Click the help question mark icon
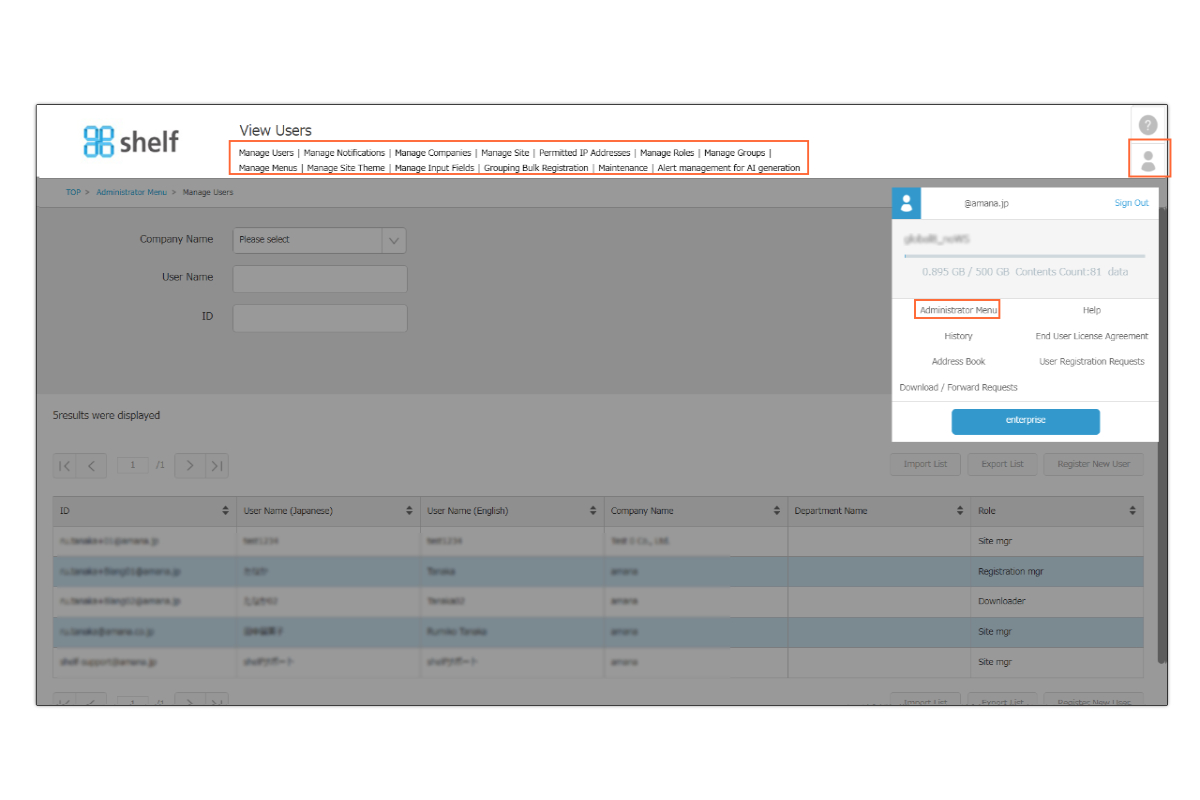The image size is (1200, 800). pos(1148,125)
